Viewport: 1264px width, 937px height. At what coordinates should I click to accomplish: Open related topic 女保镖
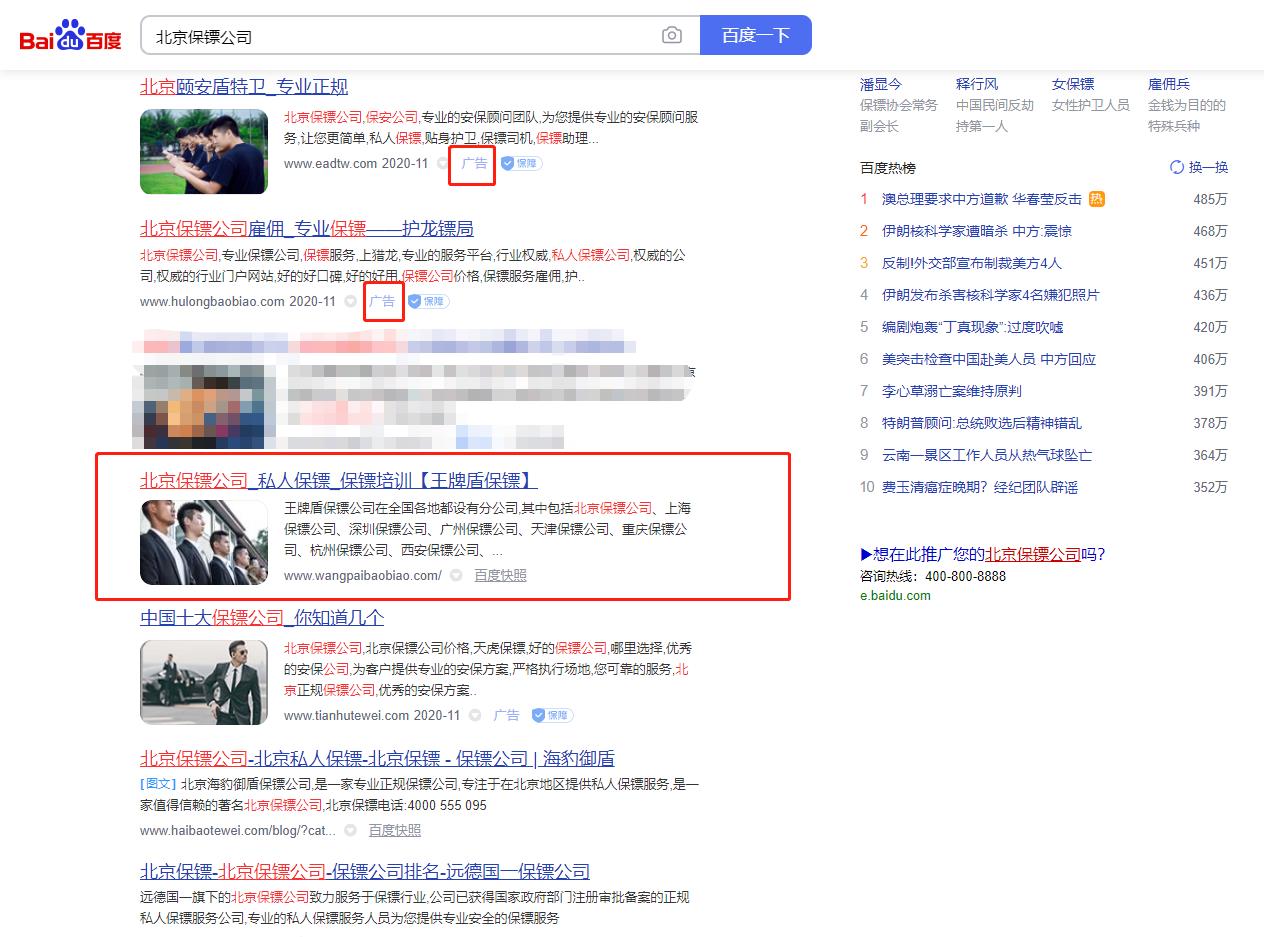point(1073,84)
